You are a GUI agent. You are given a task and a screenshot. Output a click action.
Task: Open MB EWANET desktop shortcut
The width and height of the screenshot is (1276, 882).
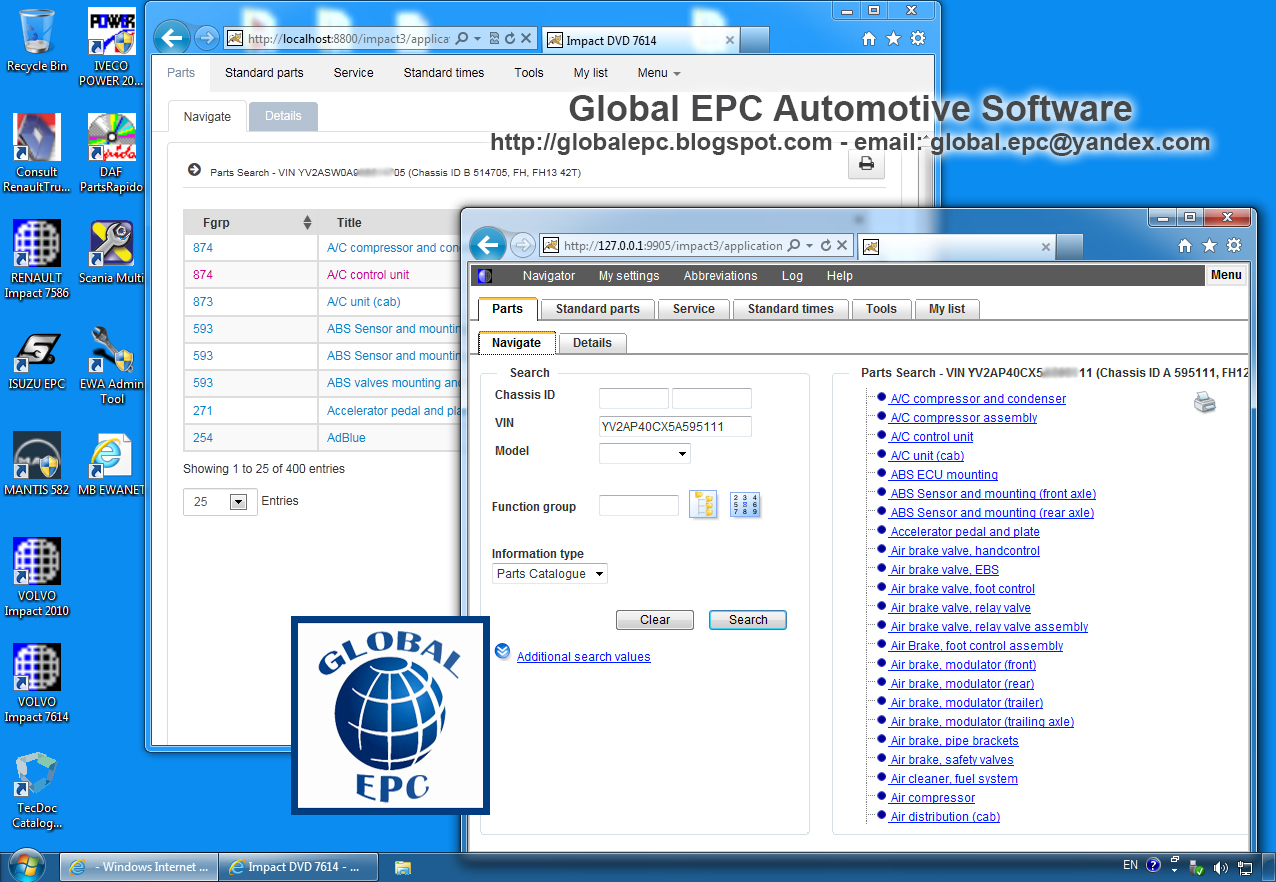(112, 464)
